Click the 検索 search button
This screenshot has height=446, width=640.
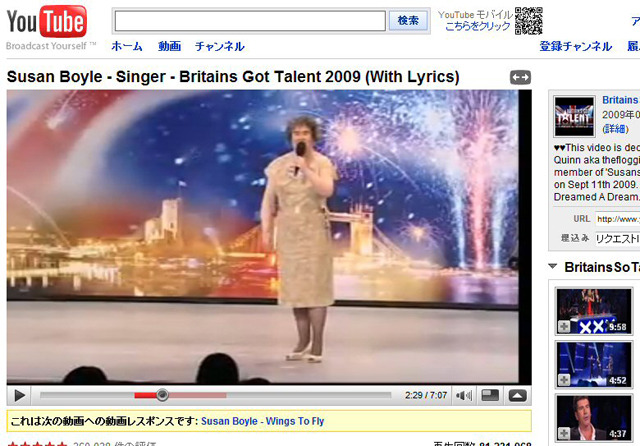click(409, 21)
